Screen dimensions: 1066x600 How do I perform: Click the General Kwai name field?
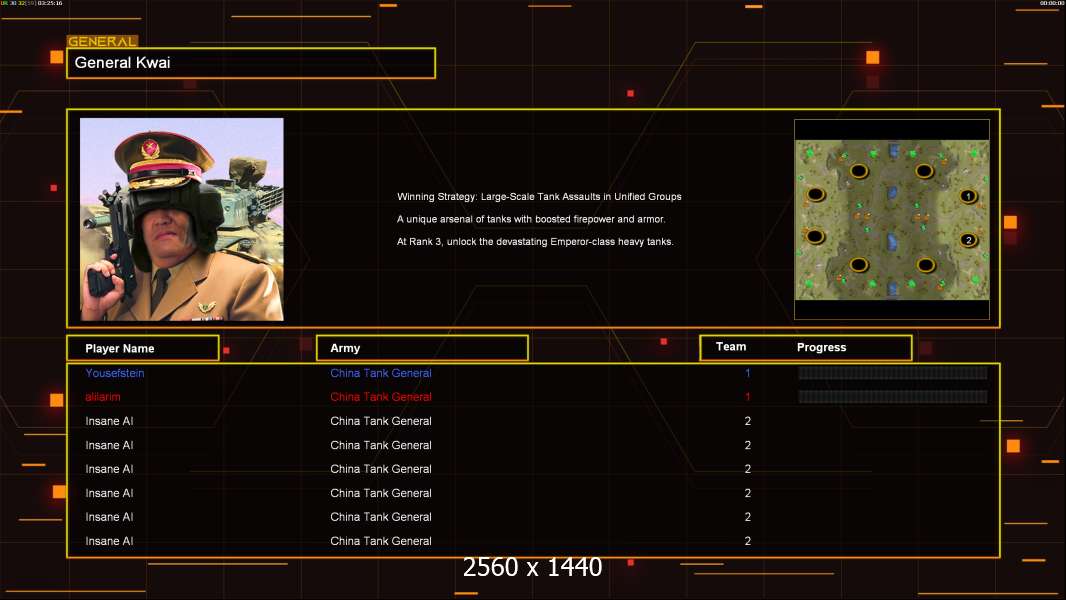(x=250, y=63)
